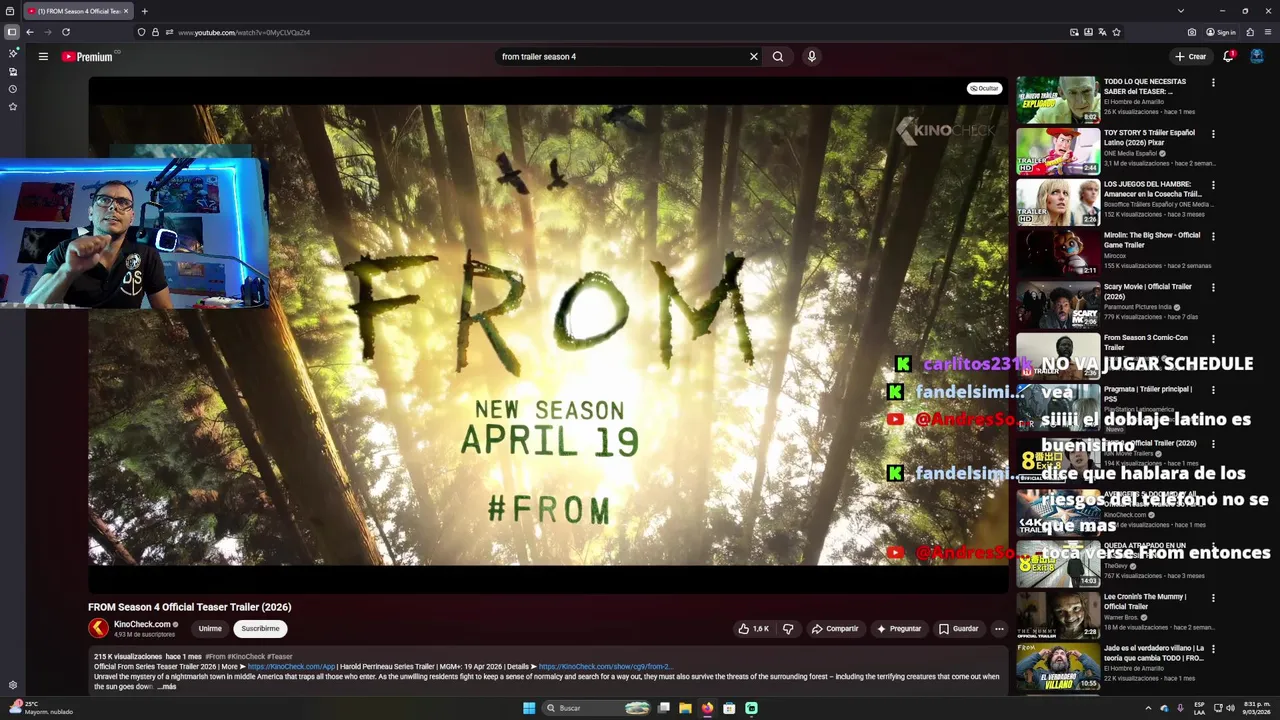Share the video with Compartir
The width and height of the screenshot is (1280, 720).
[835, 629]
